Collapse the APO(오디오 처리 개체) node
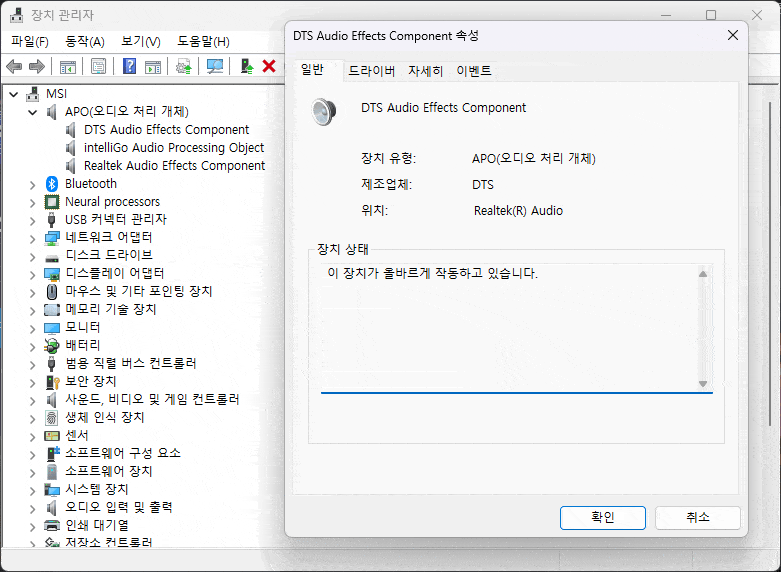 pos(33,112)
